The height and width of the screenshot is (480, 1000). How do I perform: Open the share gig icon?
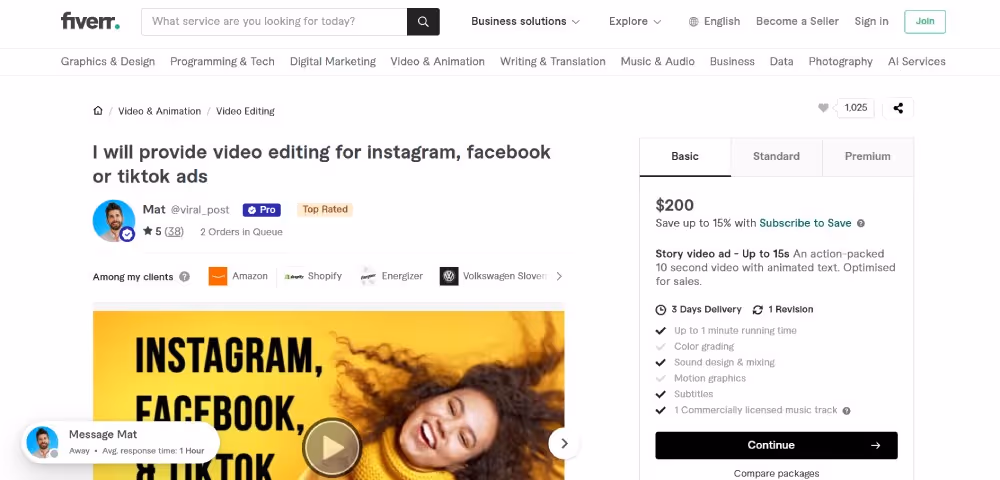(x=898, y=108)
